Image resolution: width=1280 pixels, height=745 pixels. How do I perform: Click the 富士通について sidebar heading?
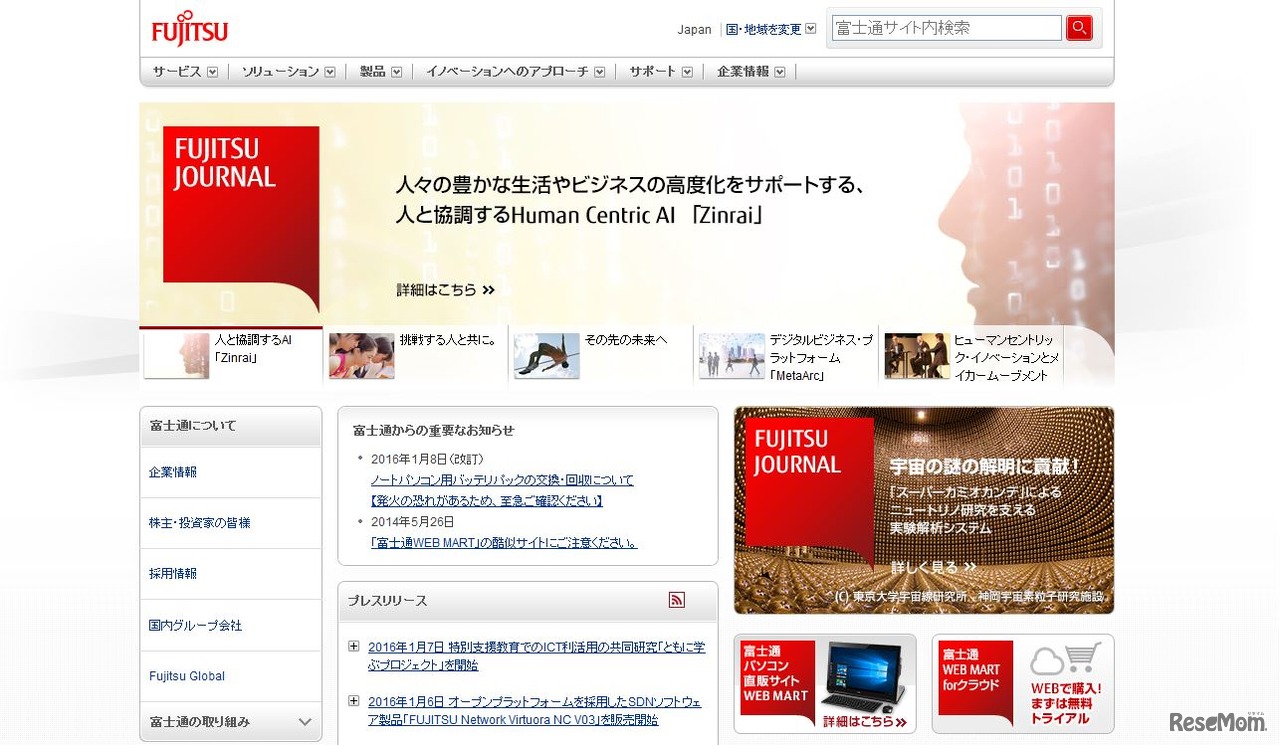point(193,426)
